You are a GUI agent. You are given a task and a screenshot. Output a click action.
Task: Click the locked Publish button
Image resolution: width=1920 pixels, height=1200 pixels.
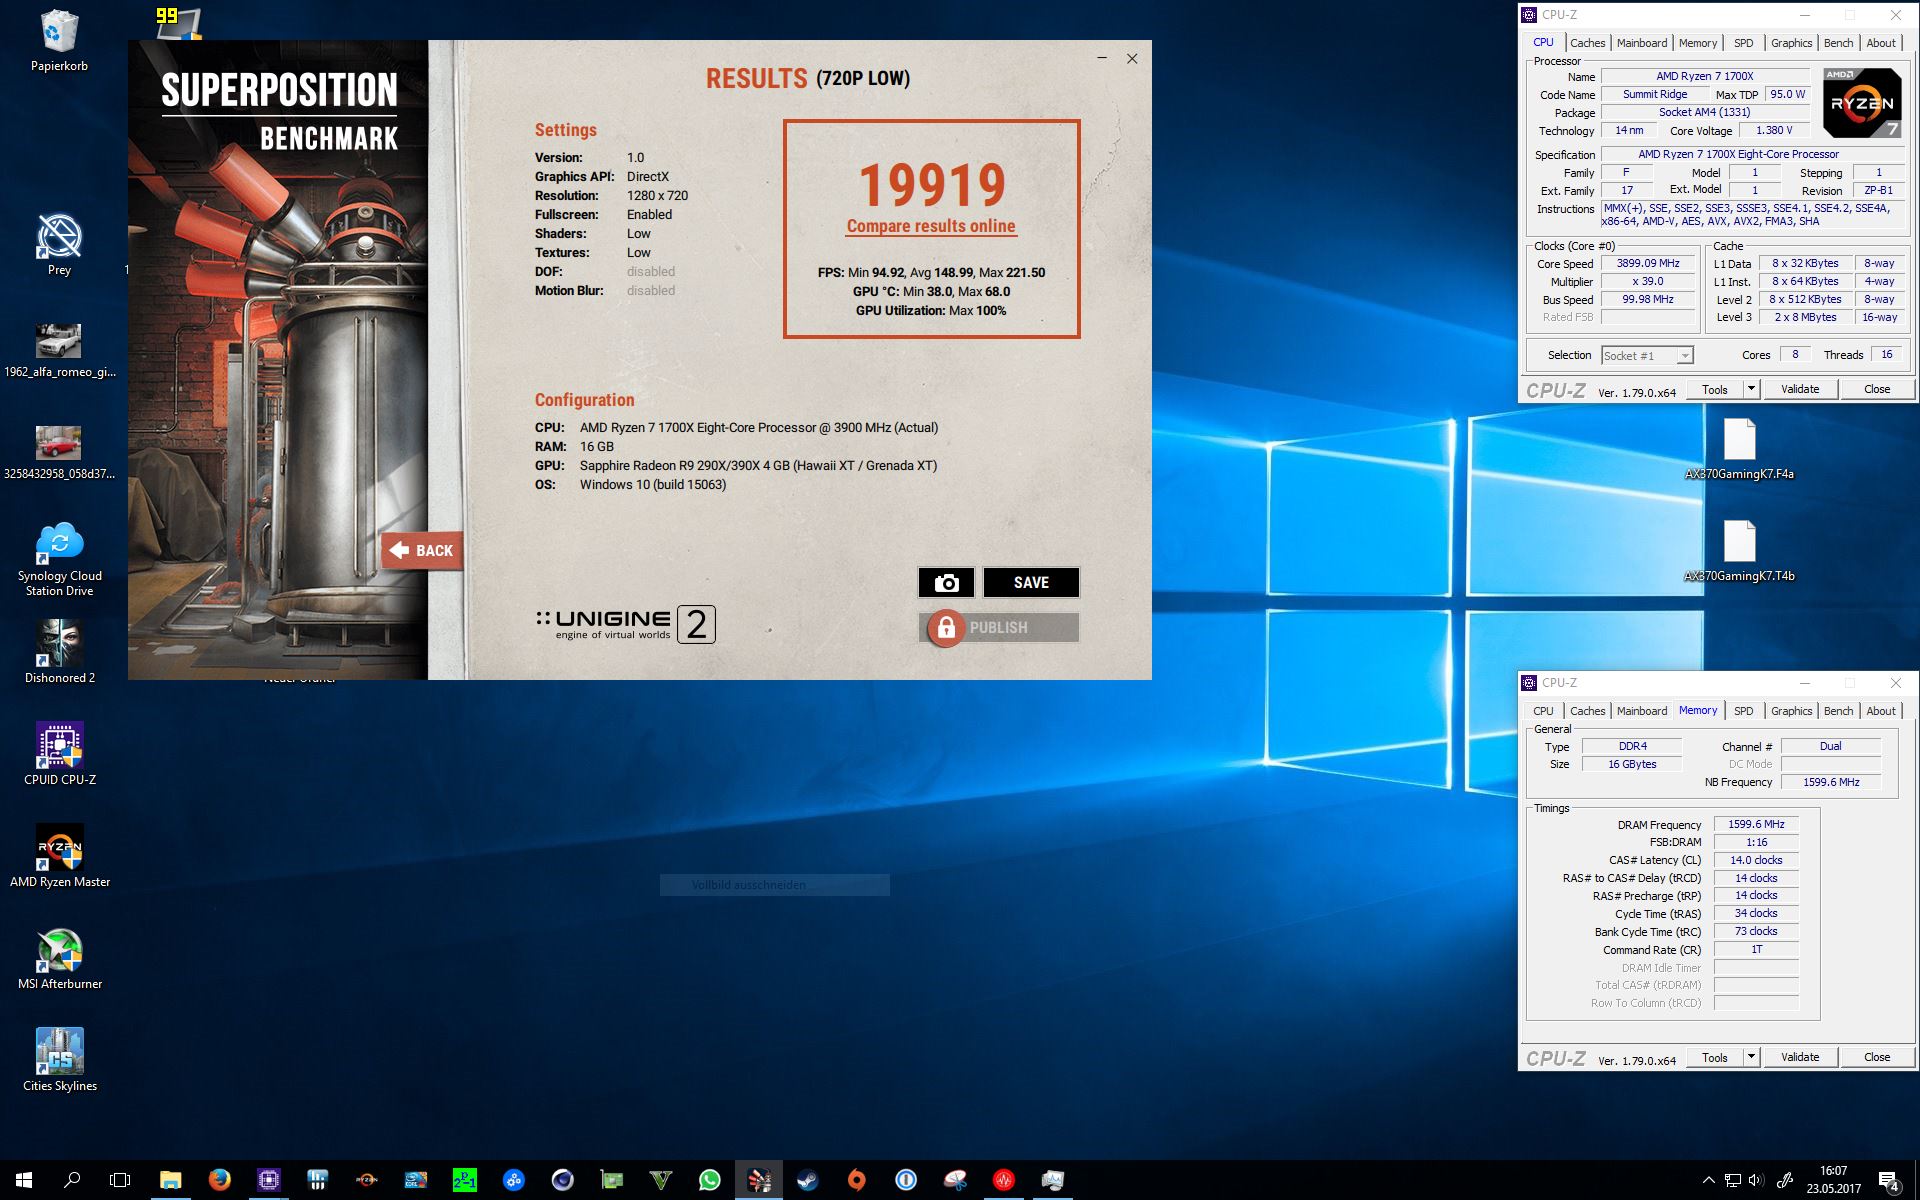point(998,628)
